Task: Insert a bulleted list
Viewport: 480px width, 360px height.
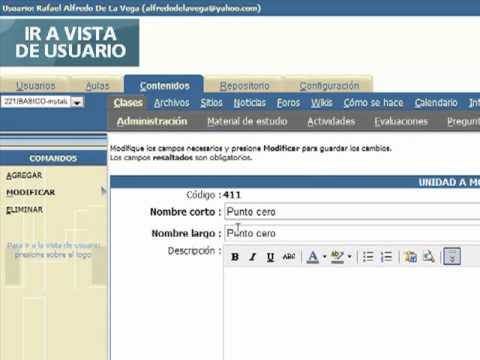Action: point(368,257)
